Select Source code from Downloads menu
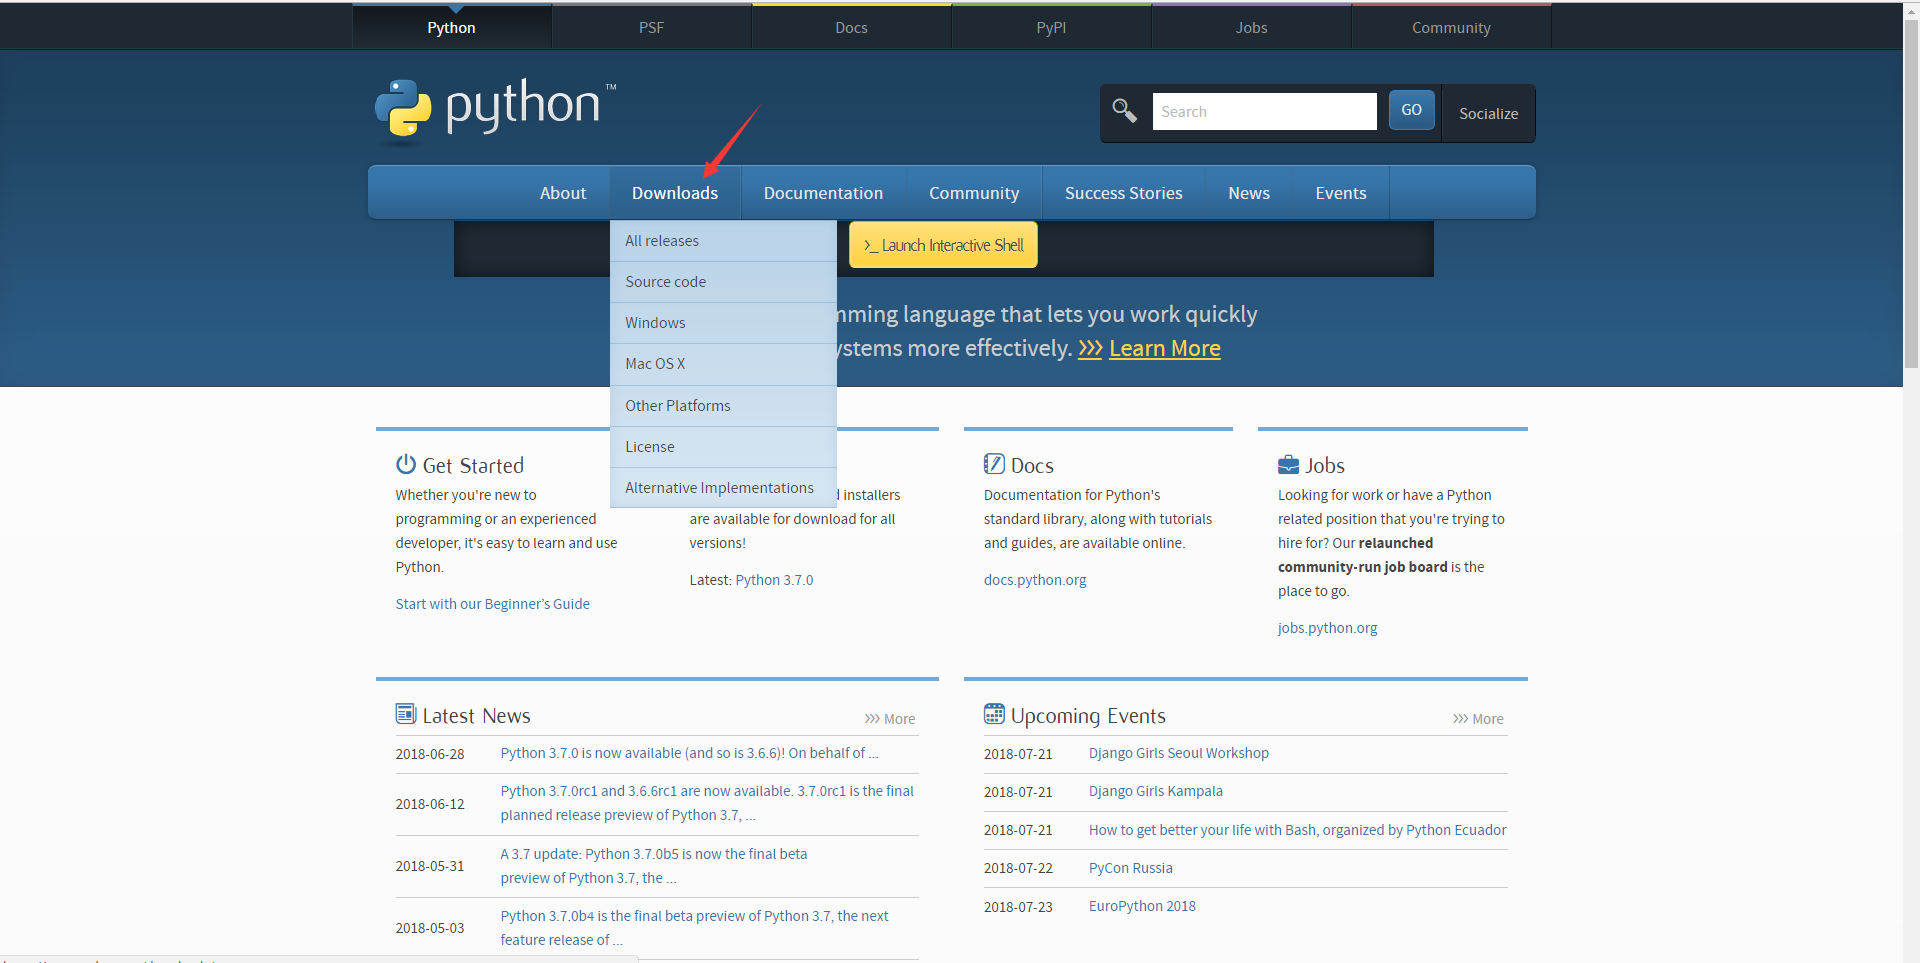The height and width of the screenshot is (963, 1920). click(723, 282)
